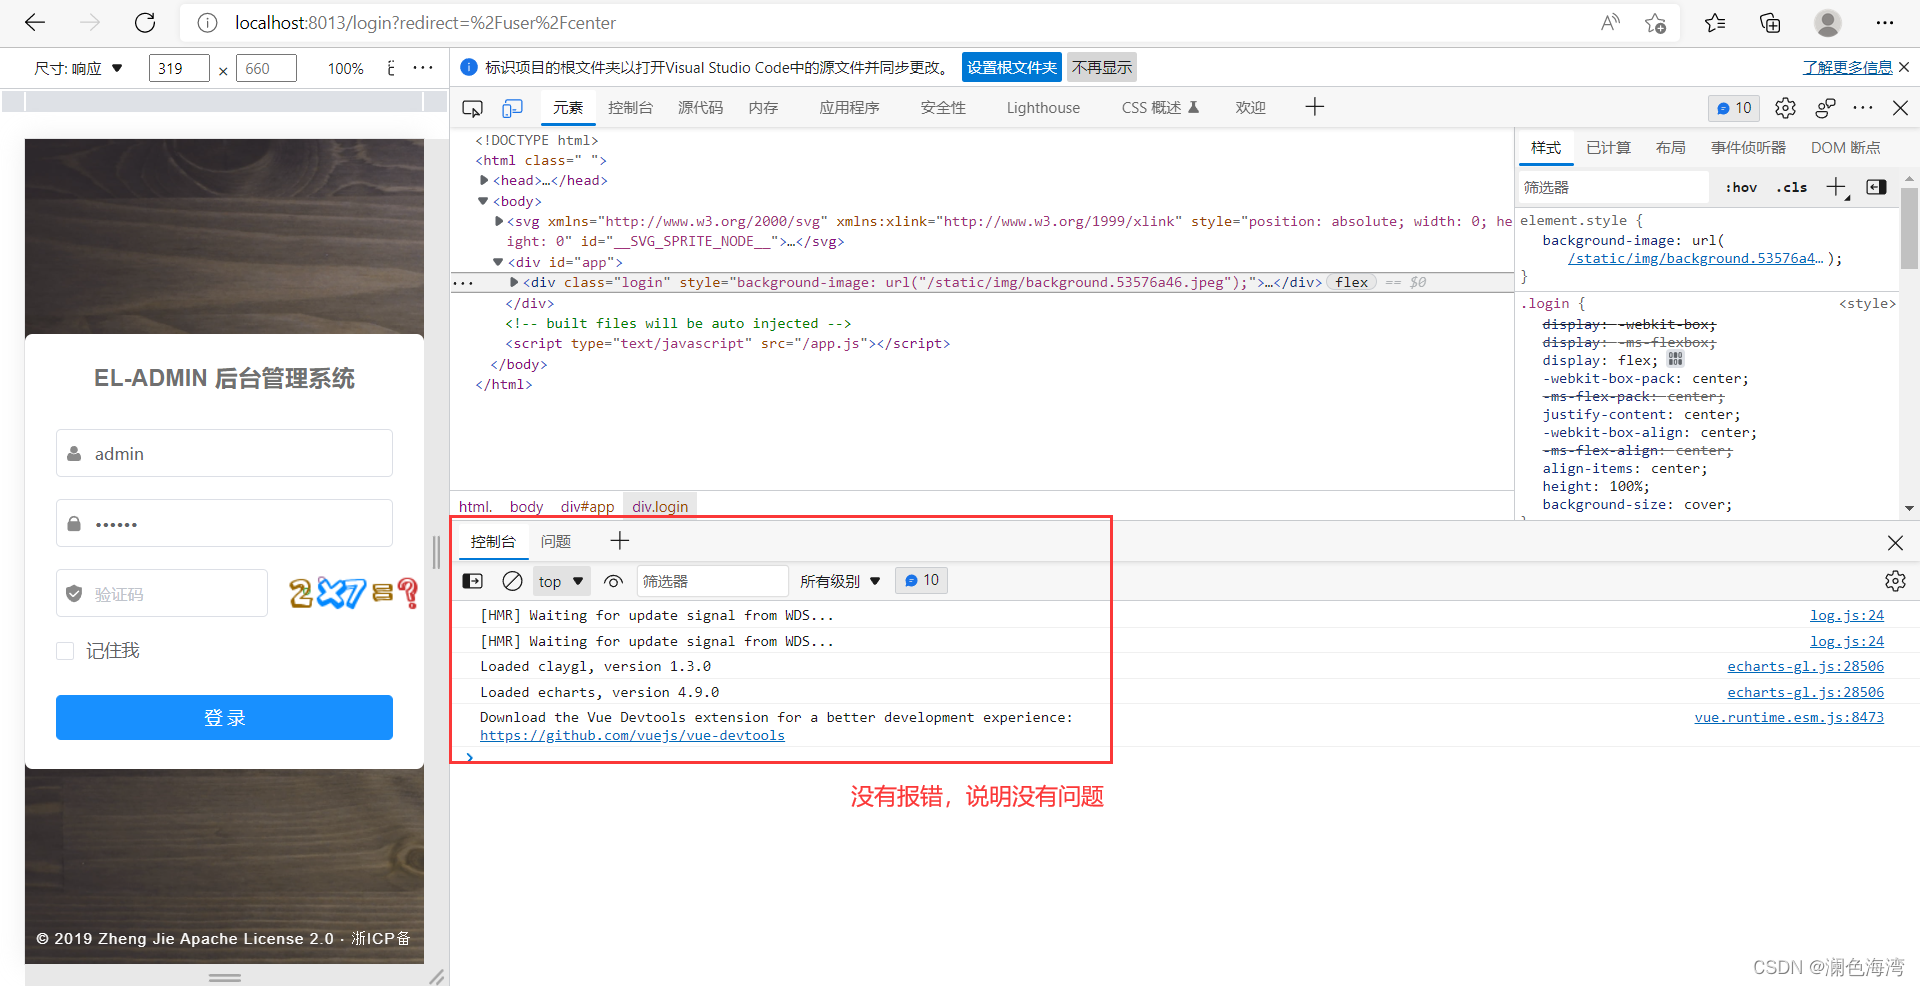Toggle the device emulation toolbar
Viewport: 1920px width, 986px height.
pyautogui.click(x=512, y=107)
